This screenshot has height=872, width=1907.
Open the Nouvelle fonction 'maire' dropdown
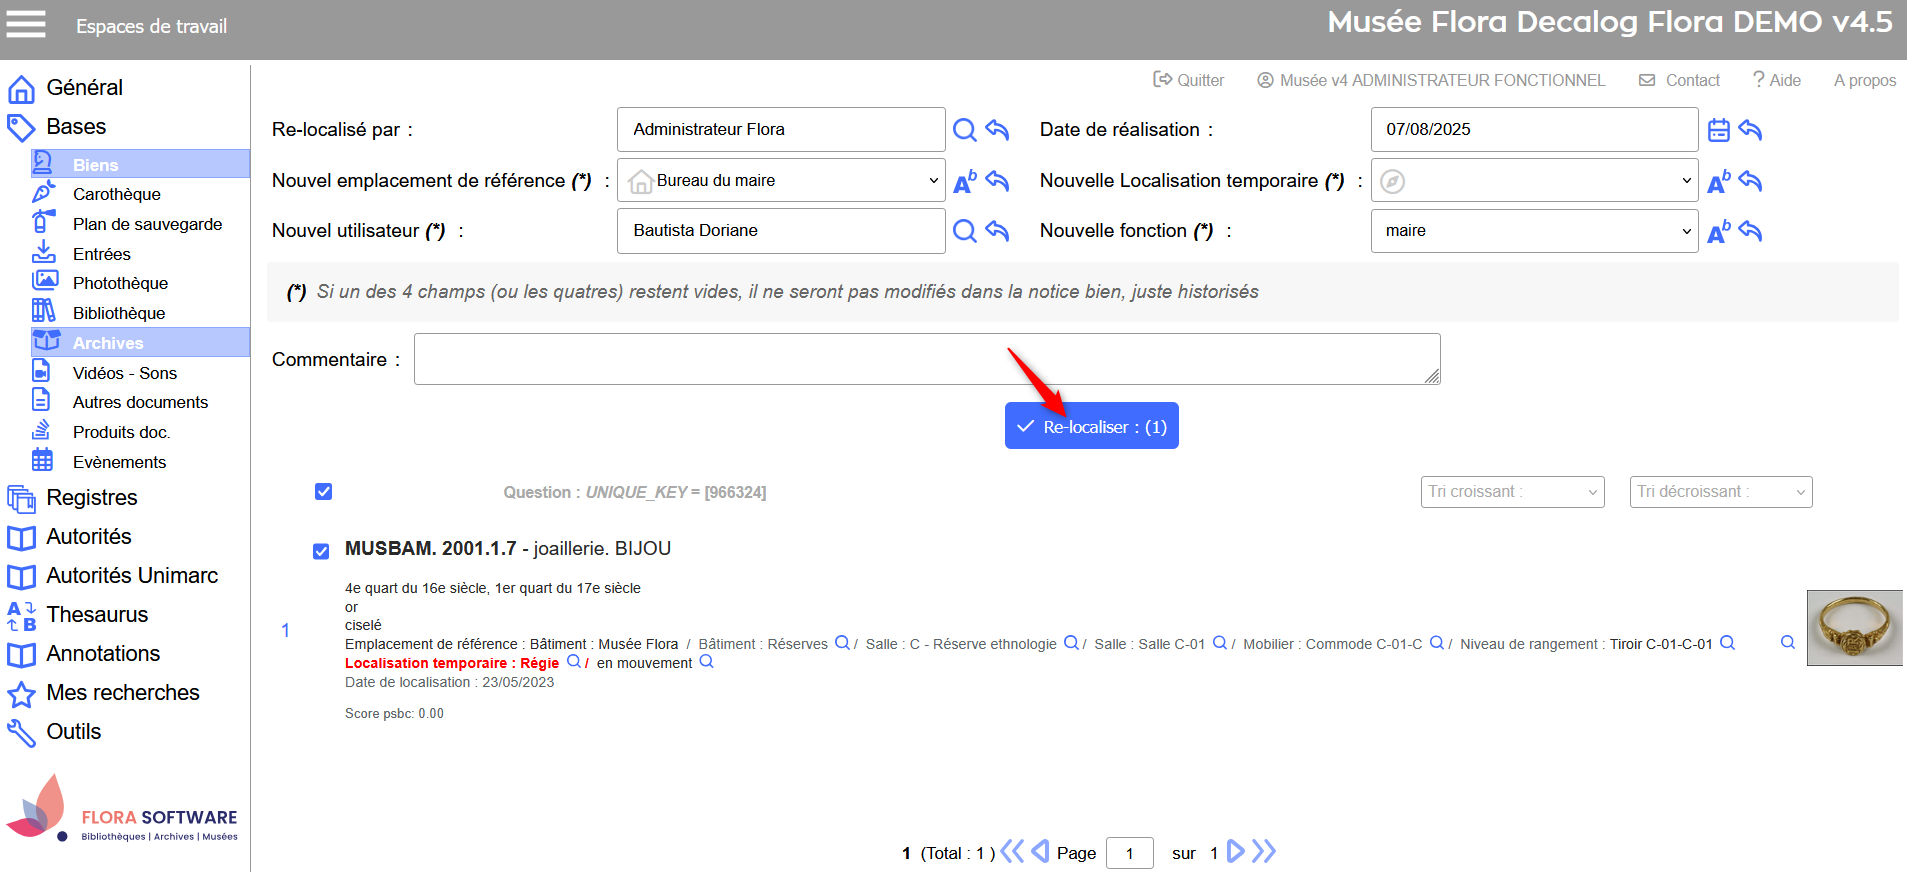[1534, 231]
